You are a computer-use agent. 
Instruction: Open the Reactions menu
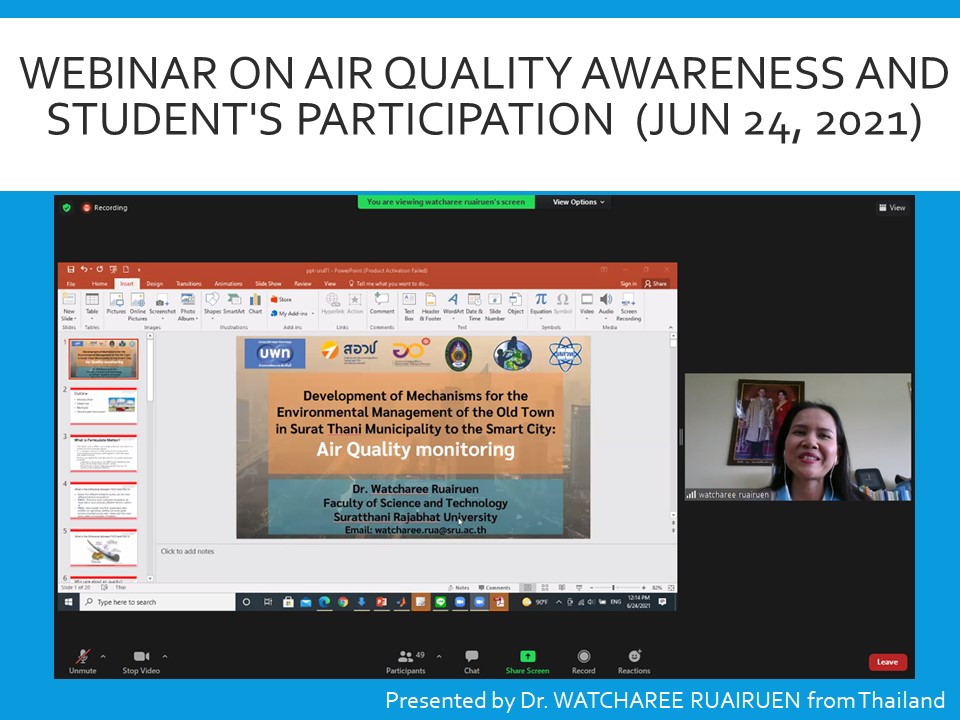pos(634,658)
